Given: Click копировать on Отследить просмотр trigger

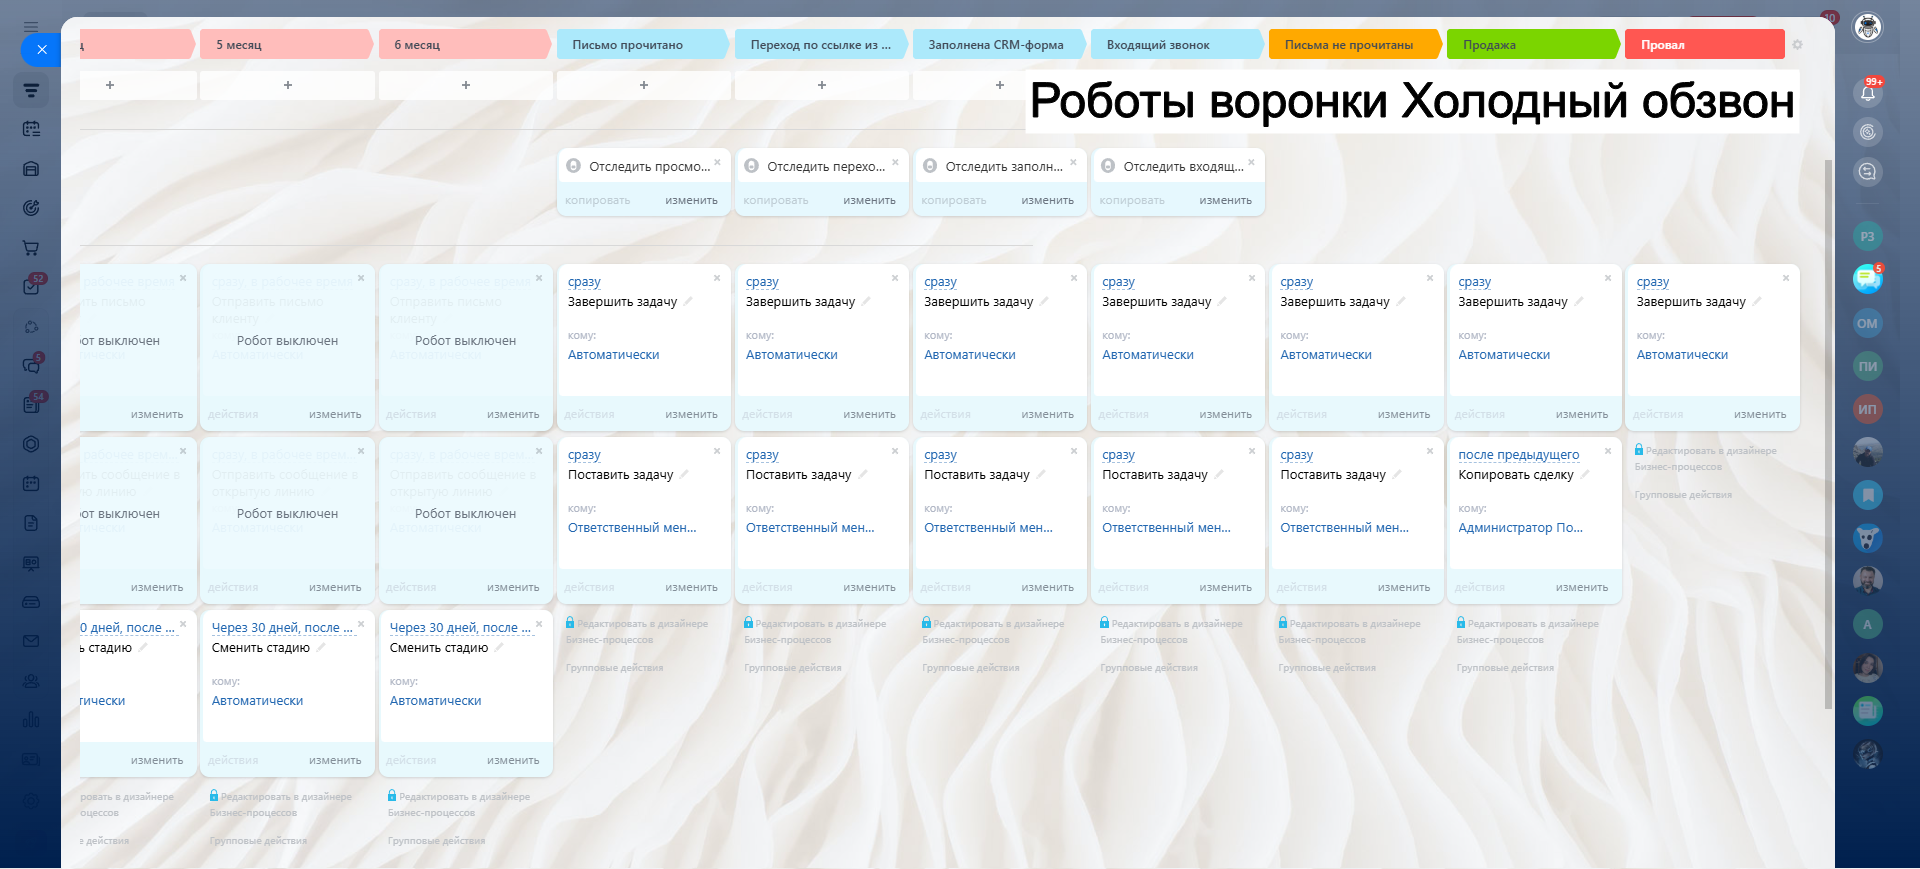Looking at the screenshot, I should point(597,200).
